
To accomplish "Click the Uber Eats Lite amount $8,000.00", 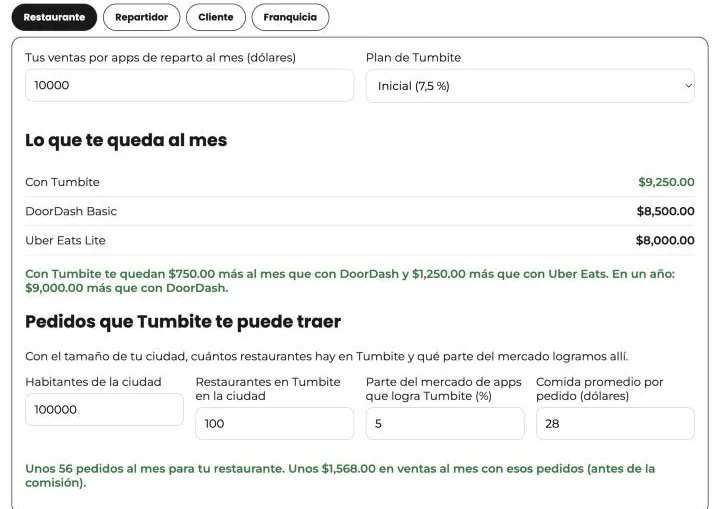I will coord(665,240).
